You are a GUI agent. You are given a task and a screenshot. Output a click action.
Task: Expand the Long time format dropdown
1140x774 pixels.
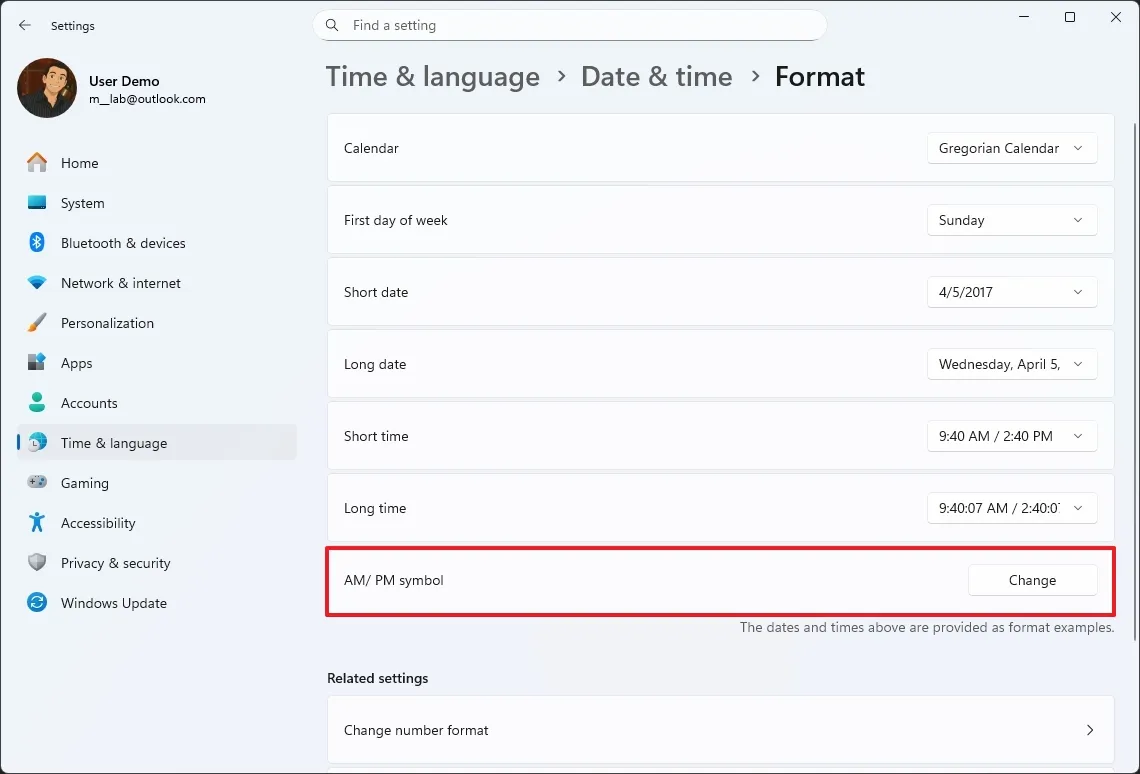point(1012,508)
